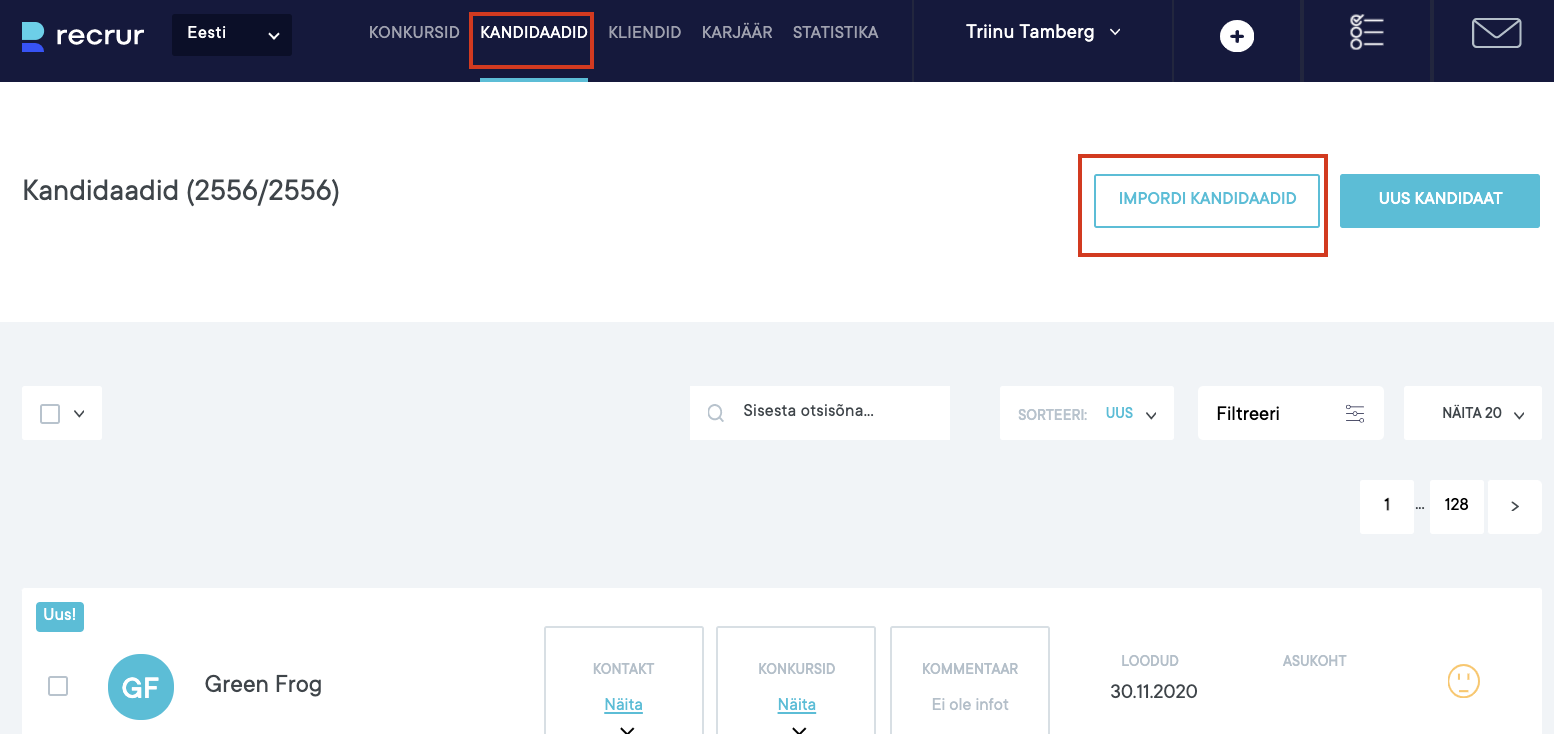1554x734 pixels.
Task: Click the GF avatar of Green Frog
Action: pos(141,686)
